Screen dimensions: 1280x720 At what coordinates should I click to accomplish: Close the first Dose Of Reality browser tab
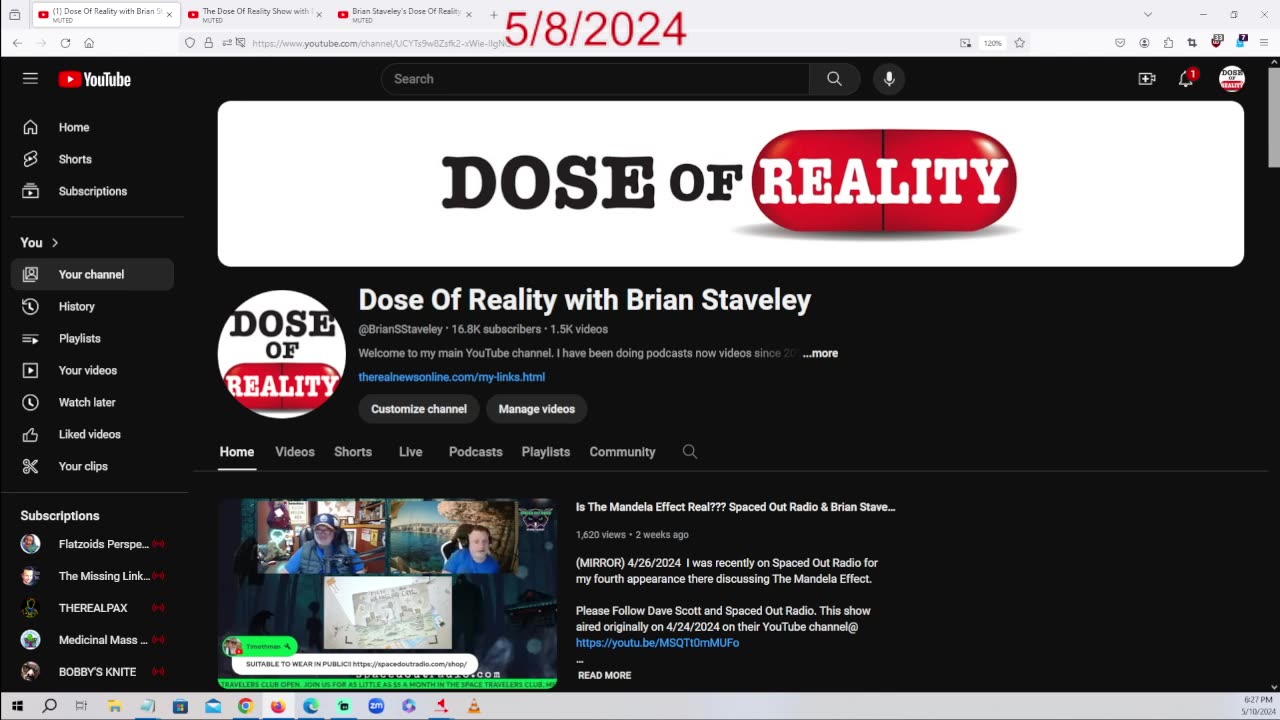[x=169, y=14]
